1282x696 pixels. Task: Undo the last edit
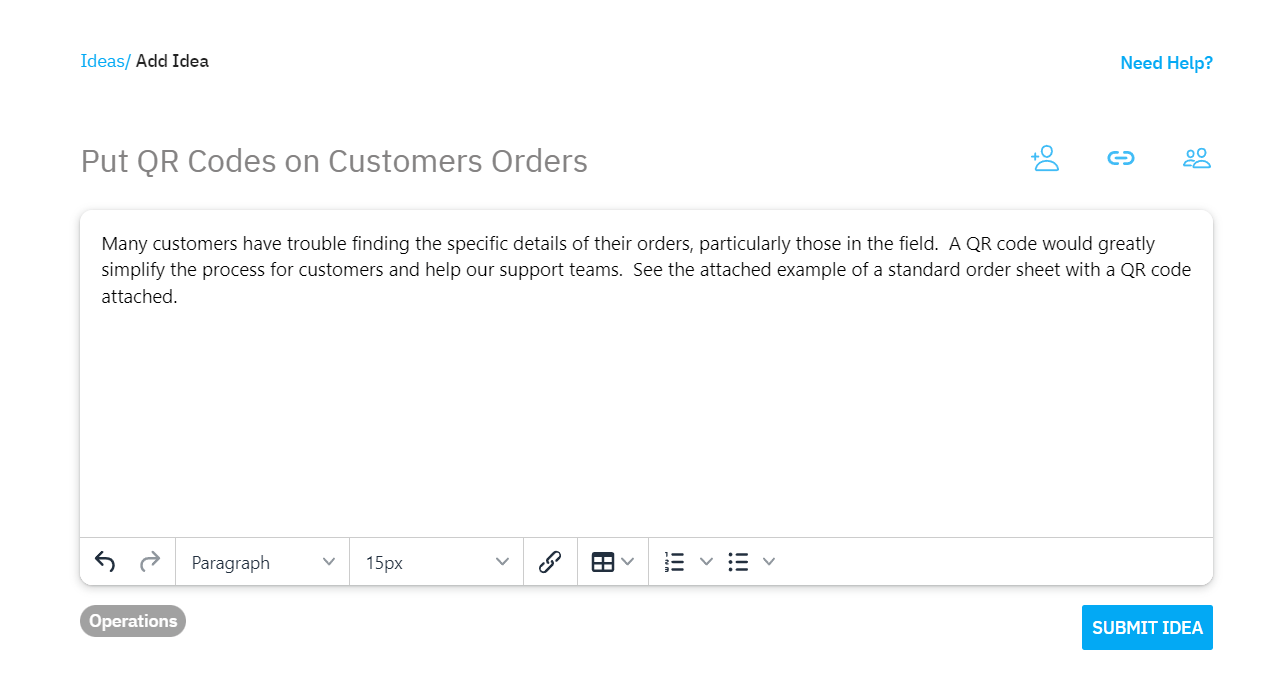pos(105,562)
